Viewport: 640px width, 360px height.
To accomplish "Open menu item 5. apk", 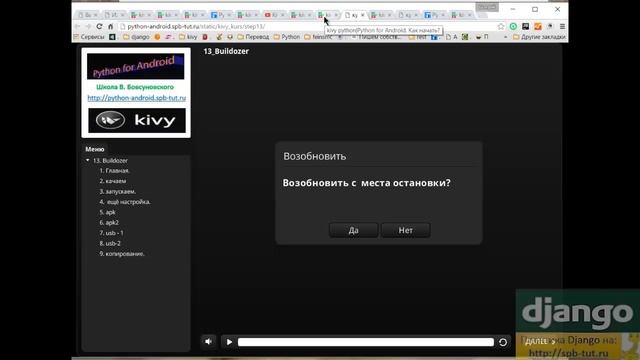I will (107, 212).
